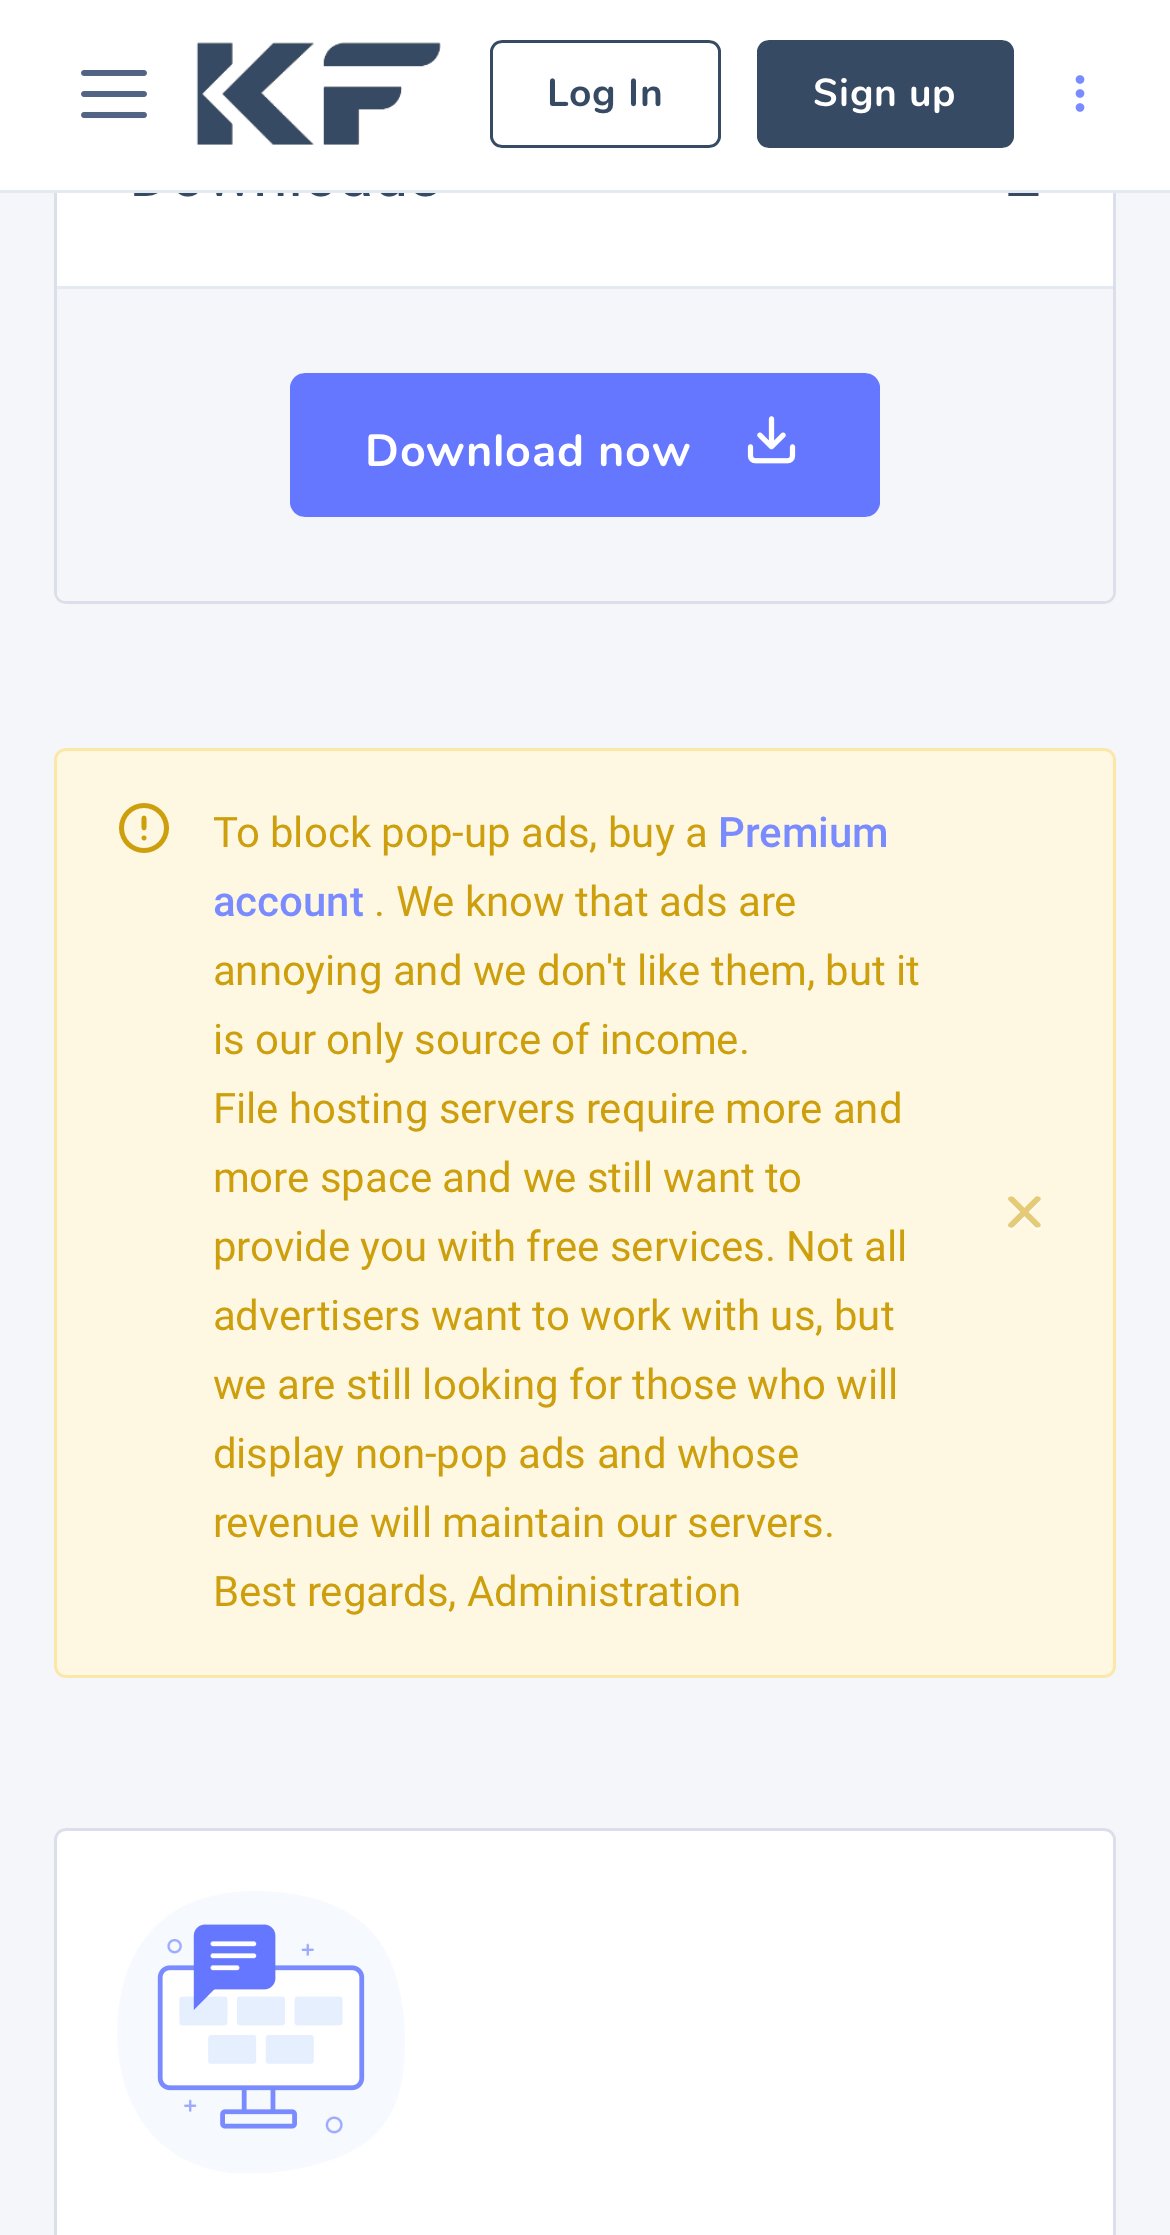
Task: Dismiss the pop-up ads notice
Action: 1024,1212
